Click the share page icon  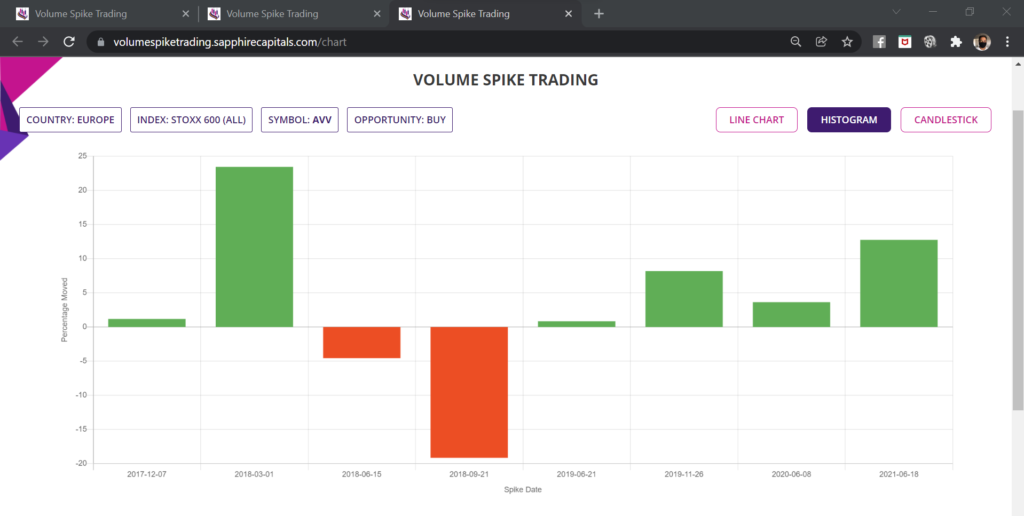(821, 42)
